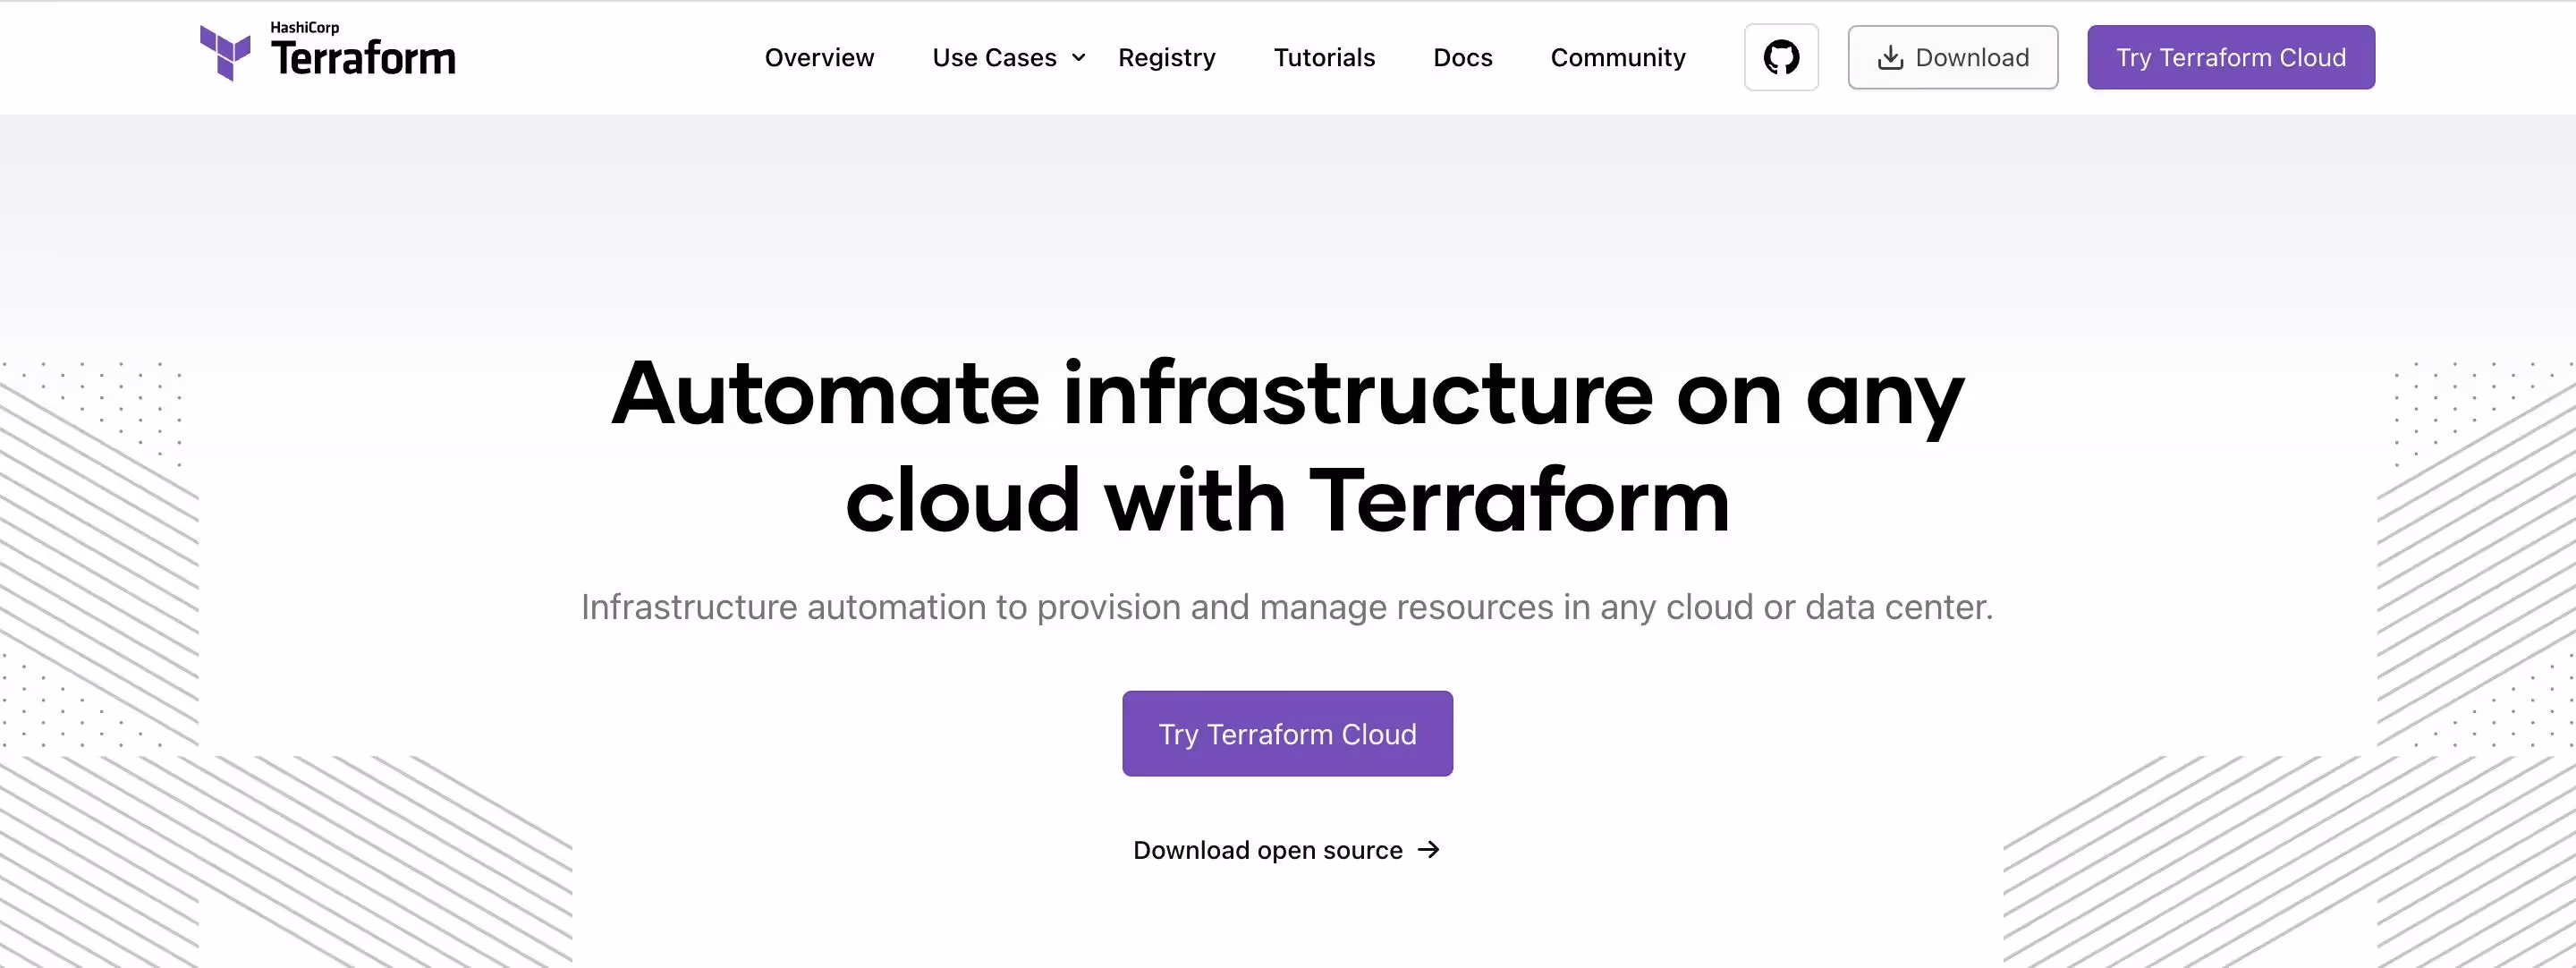Click the HashiCorp Terraform wordmark
The height and width of the screenshot is (968, 2576).
tap(366, 60)
